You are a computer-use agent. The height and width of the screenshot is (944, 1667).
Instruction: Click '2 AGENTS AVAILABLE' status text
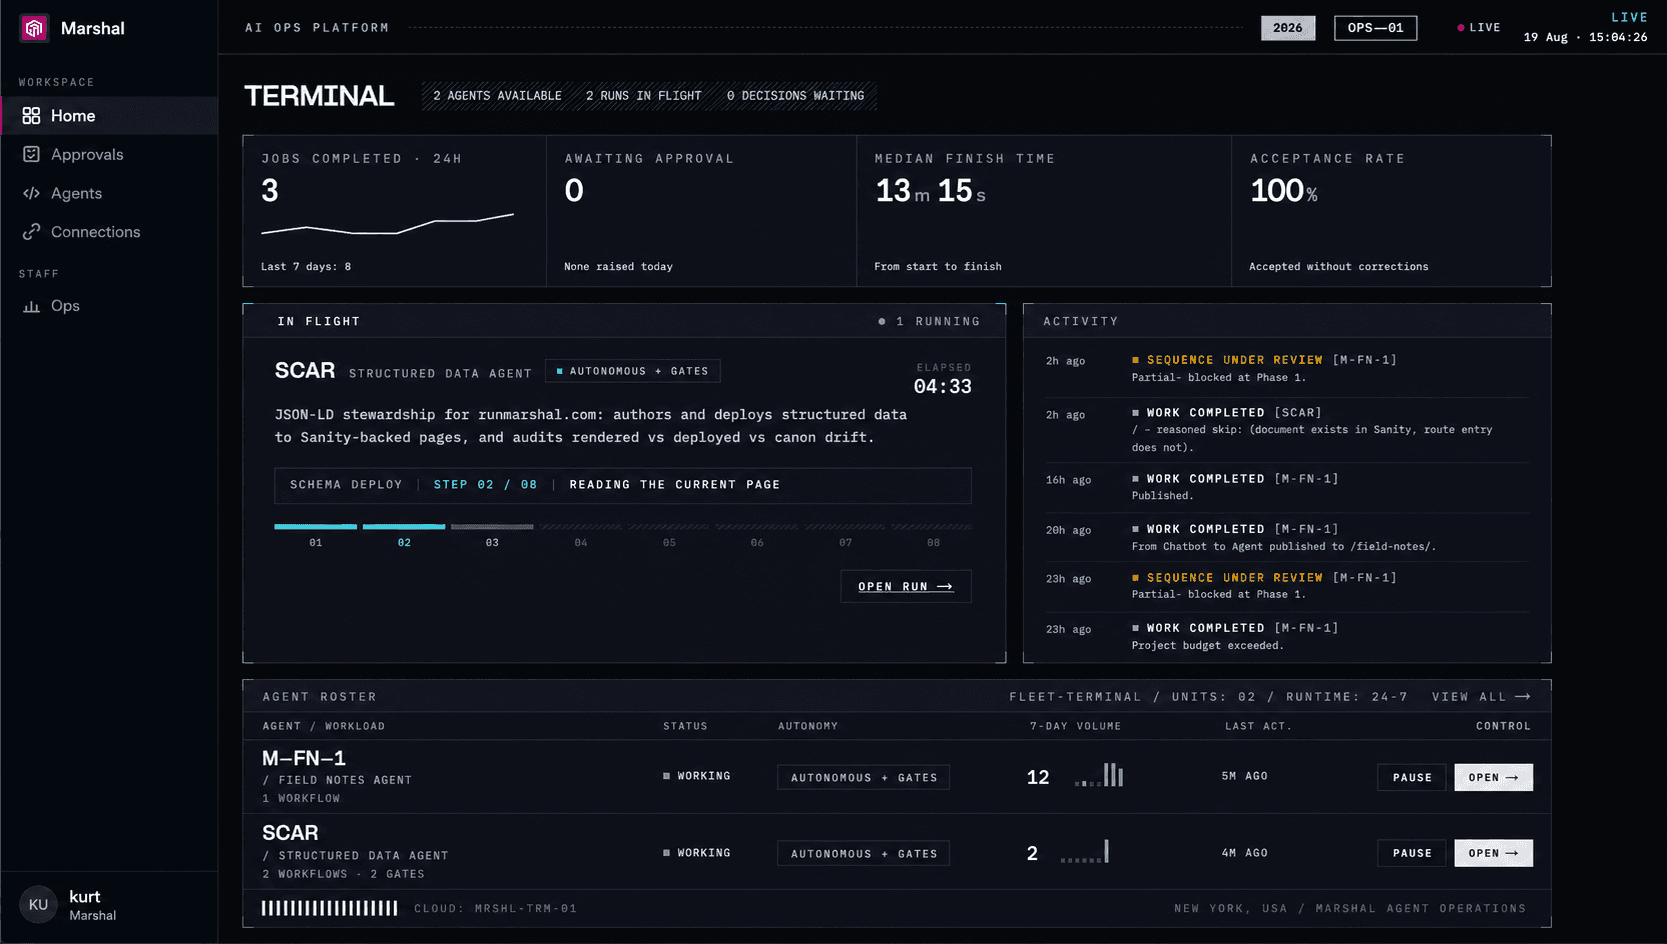click(x=497, y=96)
